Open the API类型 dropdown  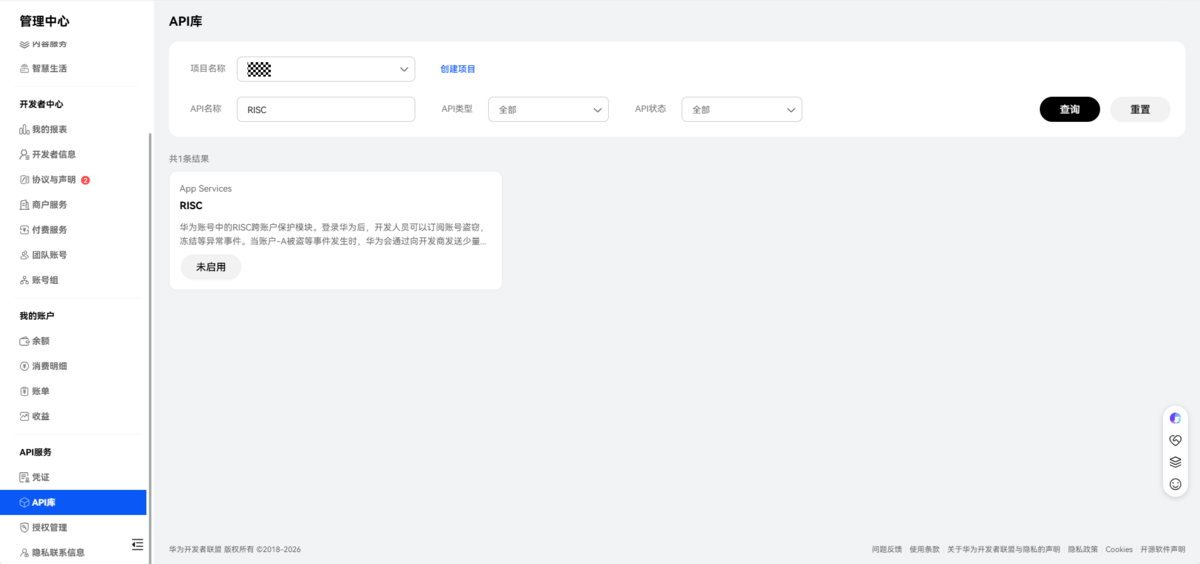click(x=547, y=109)
